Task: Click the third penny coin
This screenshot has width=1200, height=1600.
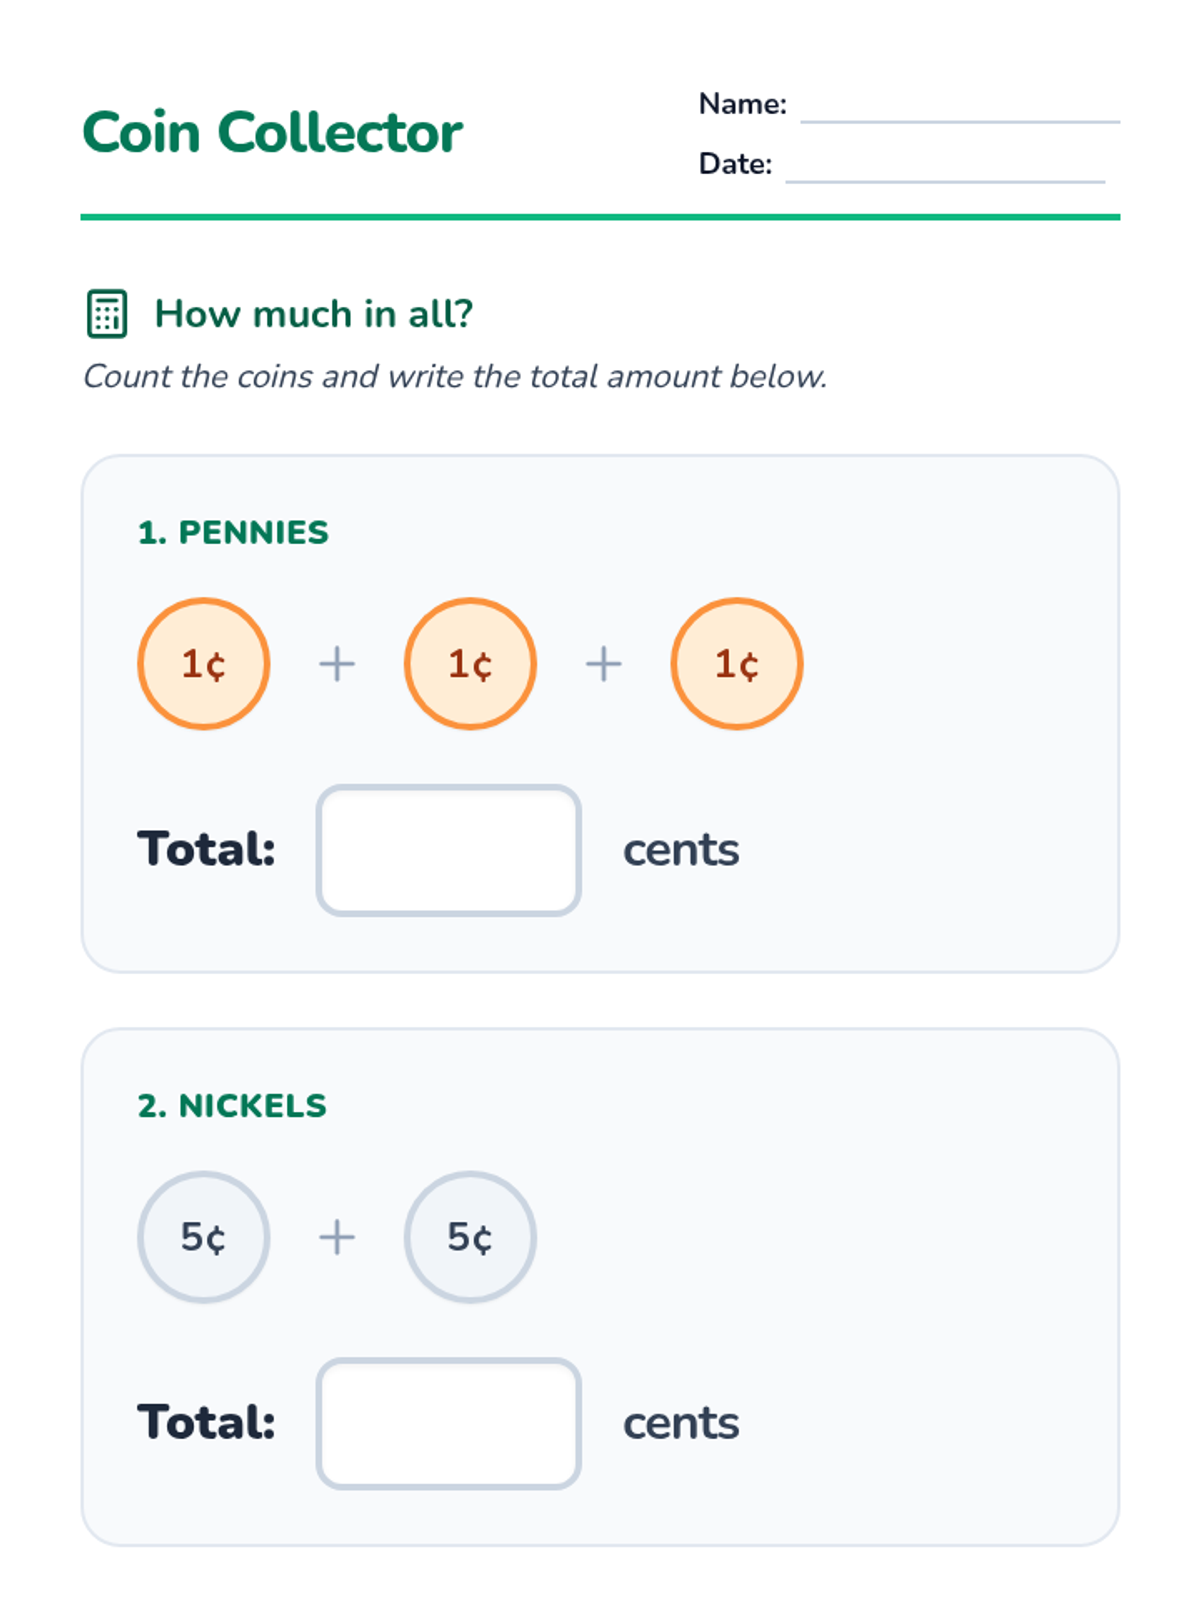Action: click(x=737, y=664)
